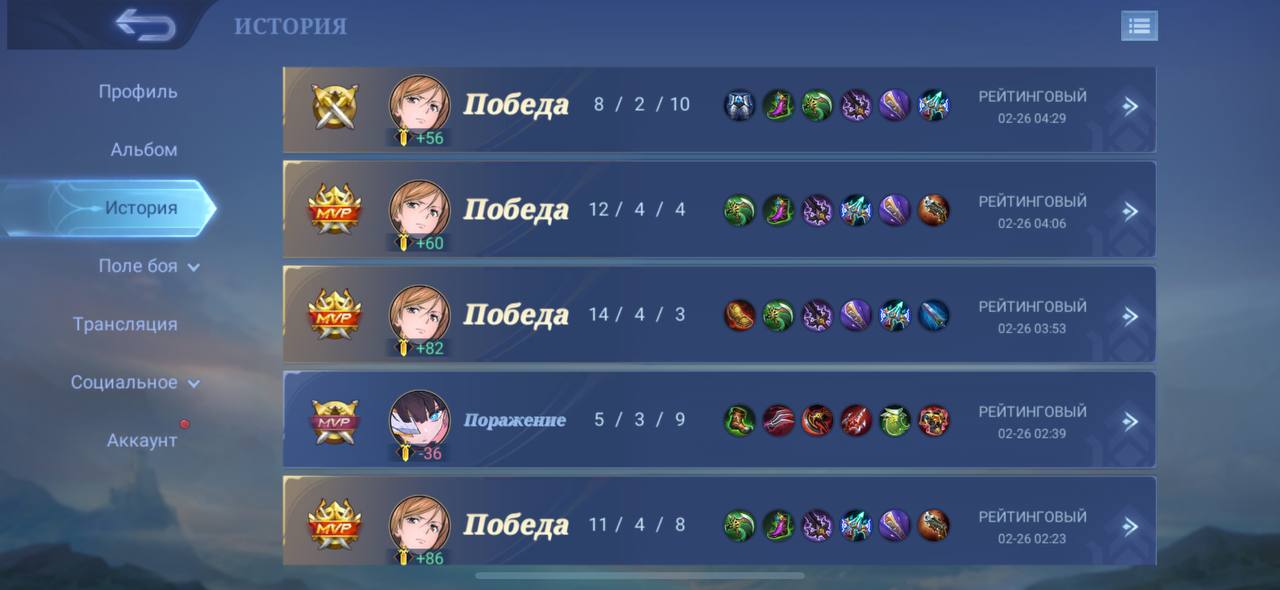Screen dimensions: 1280x590
Task: Select first item icon in 14/4/3 match
Action: [x=740, y=315]
